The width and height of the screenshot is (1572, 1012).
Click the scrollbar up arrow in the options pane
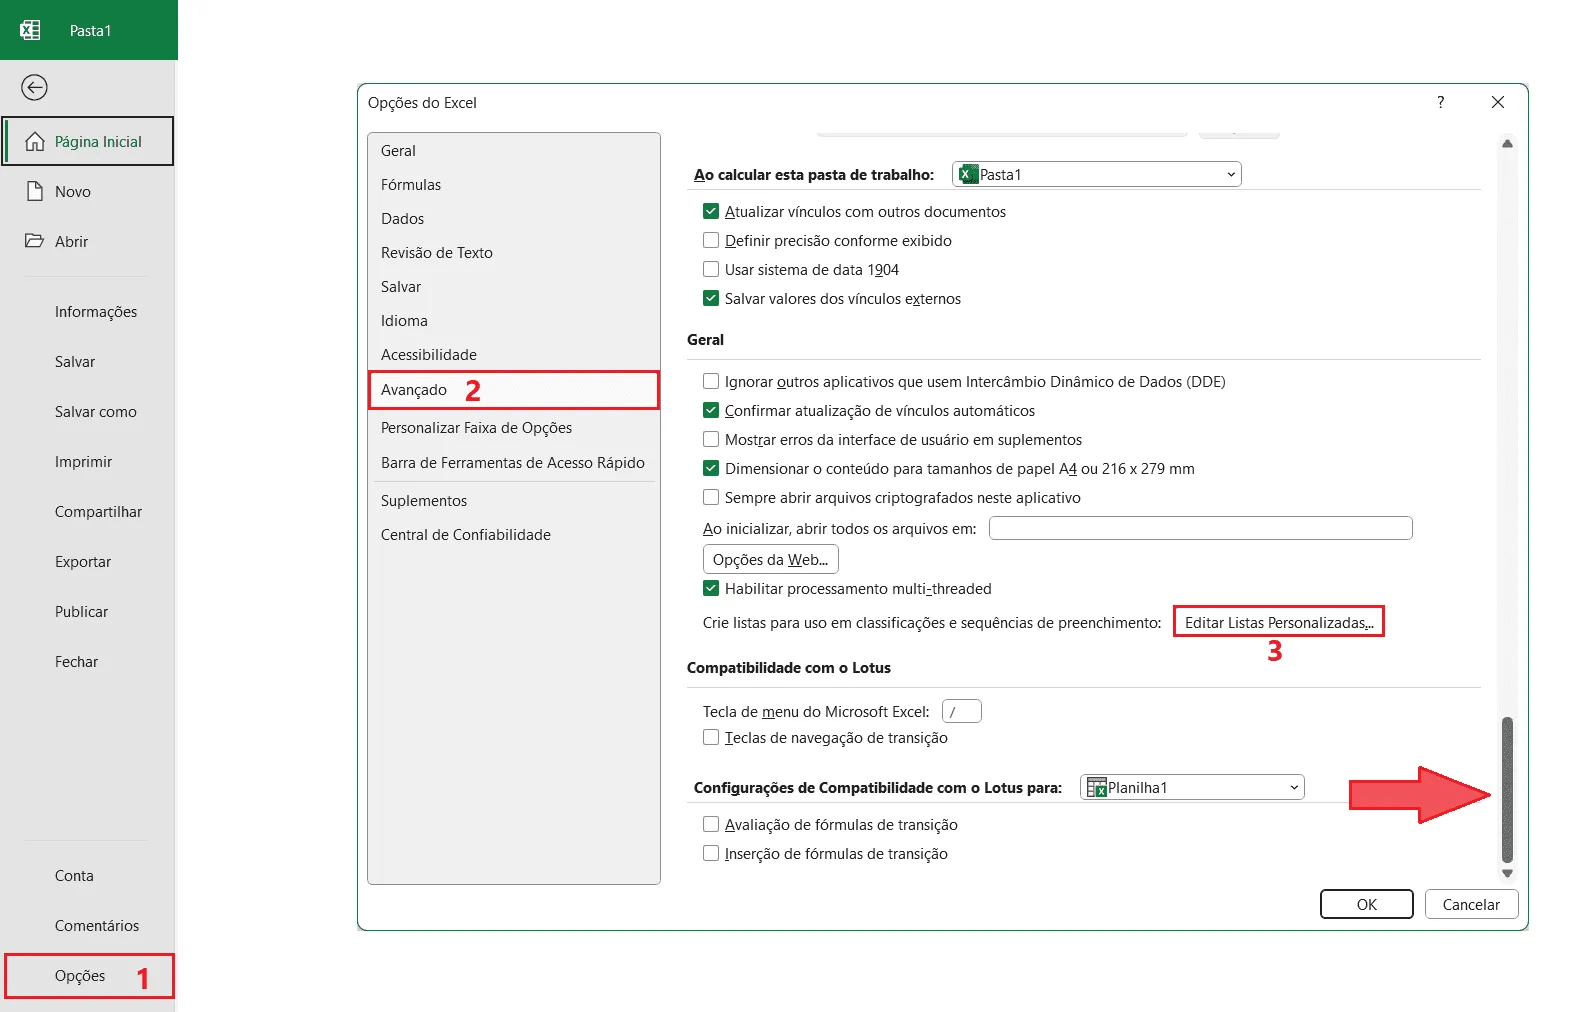pos(1507,144)
